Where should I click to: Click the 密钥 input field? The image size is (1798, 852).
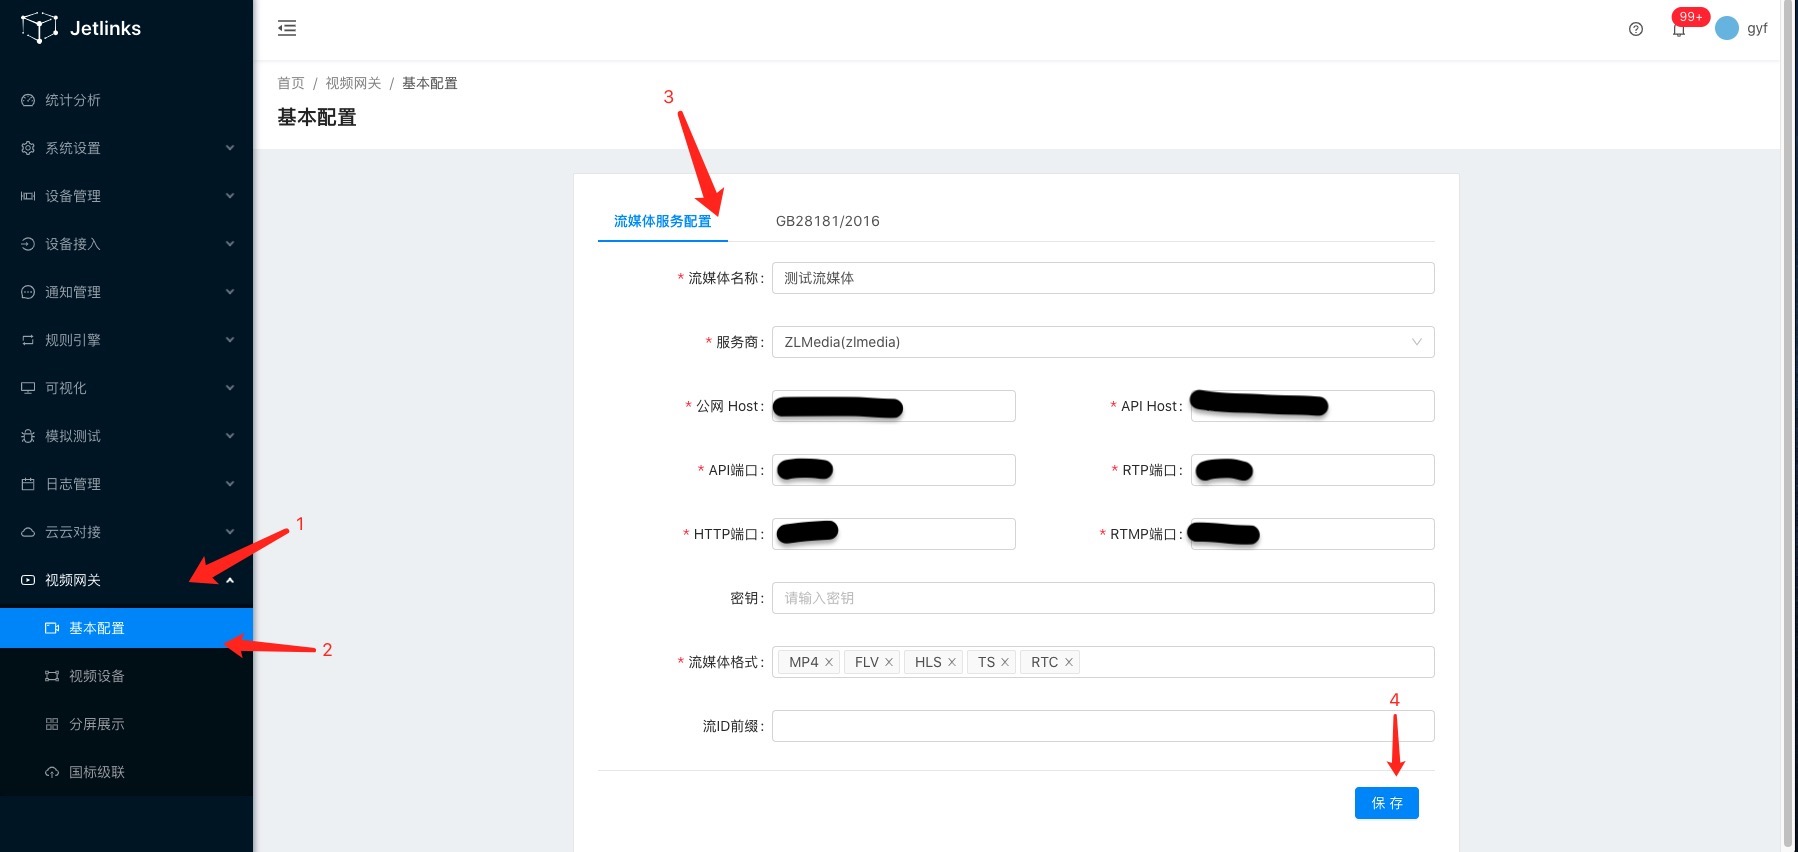coord(1102,598)
